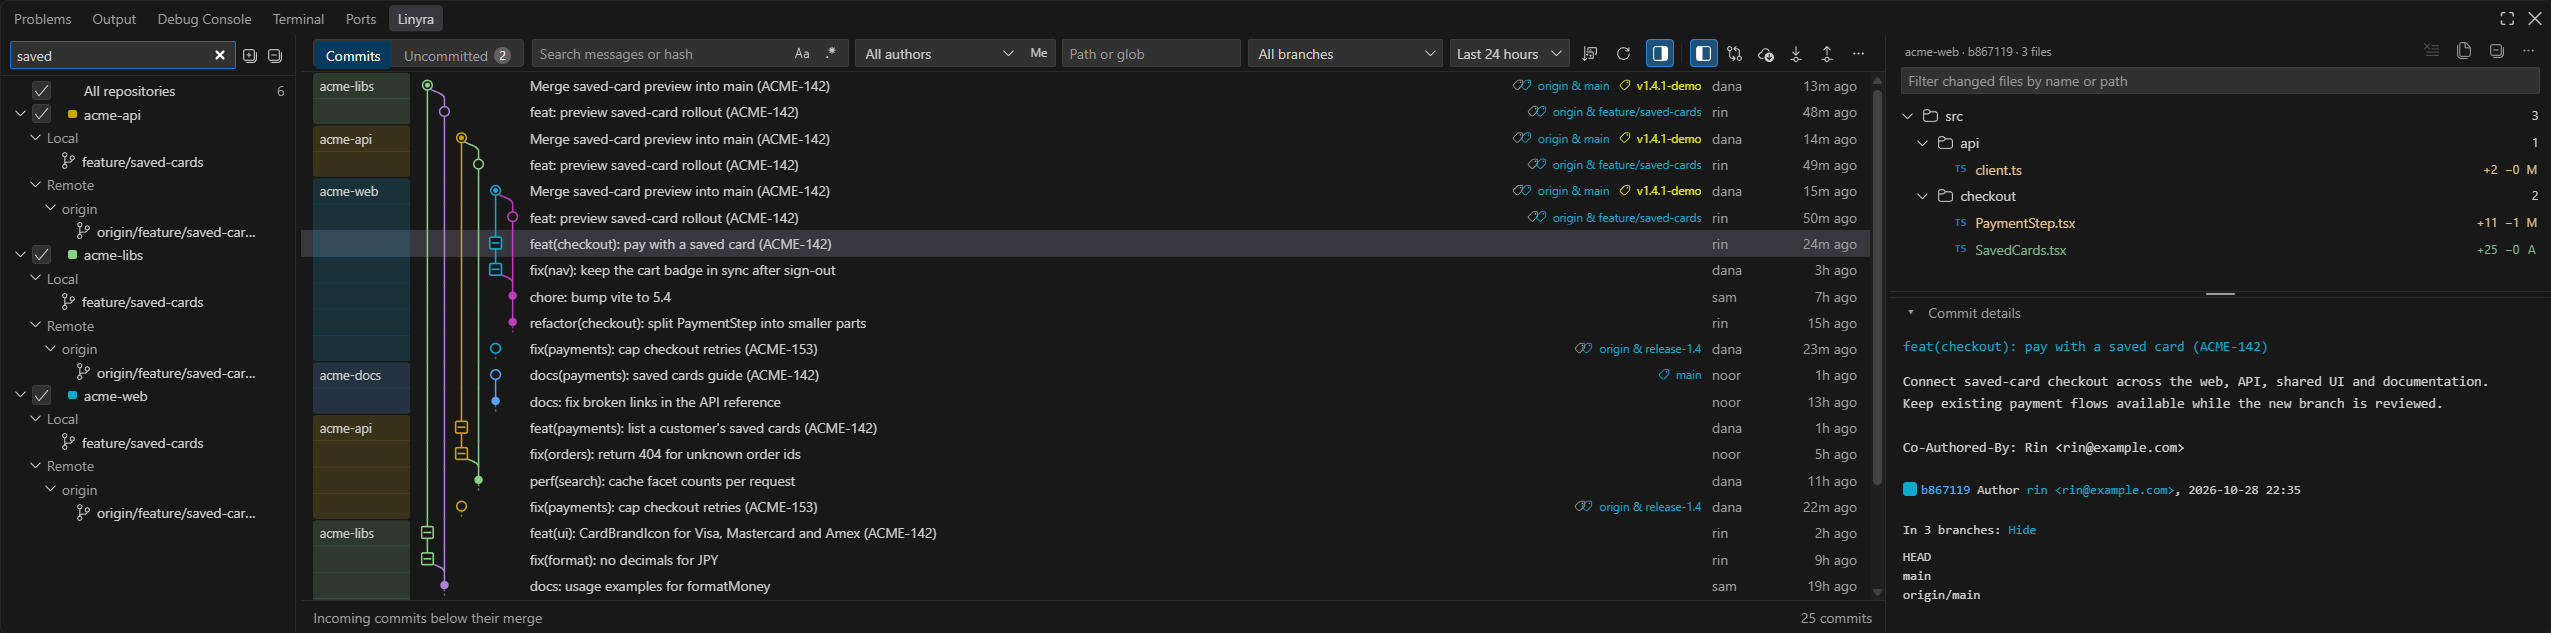The width and height of the screenshot is (2551, 633).
Task: Click the pull down-arrow icon
Action: click(x=1796, y=54)
